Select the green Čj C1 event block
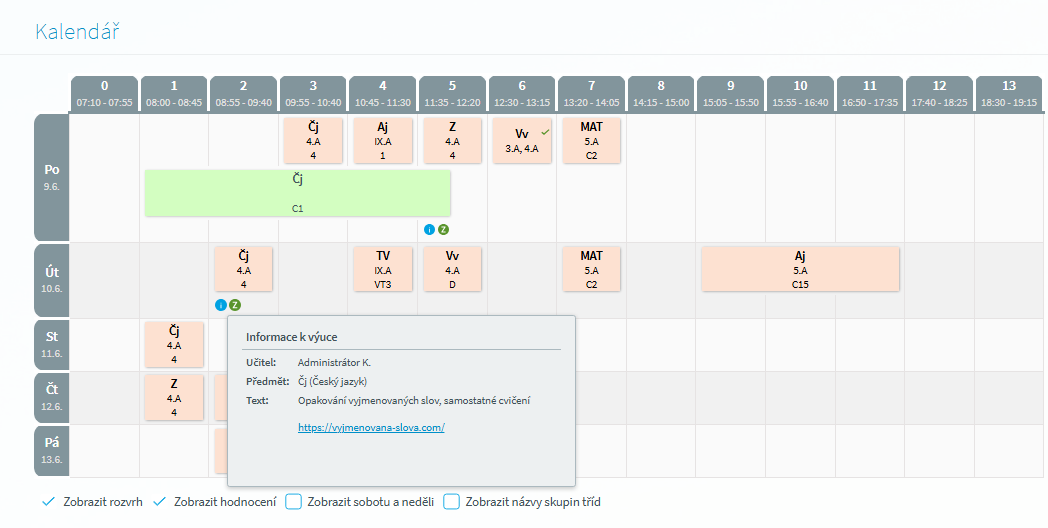 pos(297,193)
